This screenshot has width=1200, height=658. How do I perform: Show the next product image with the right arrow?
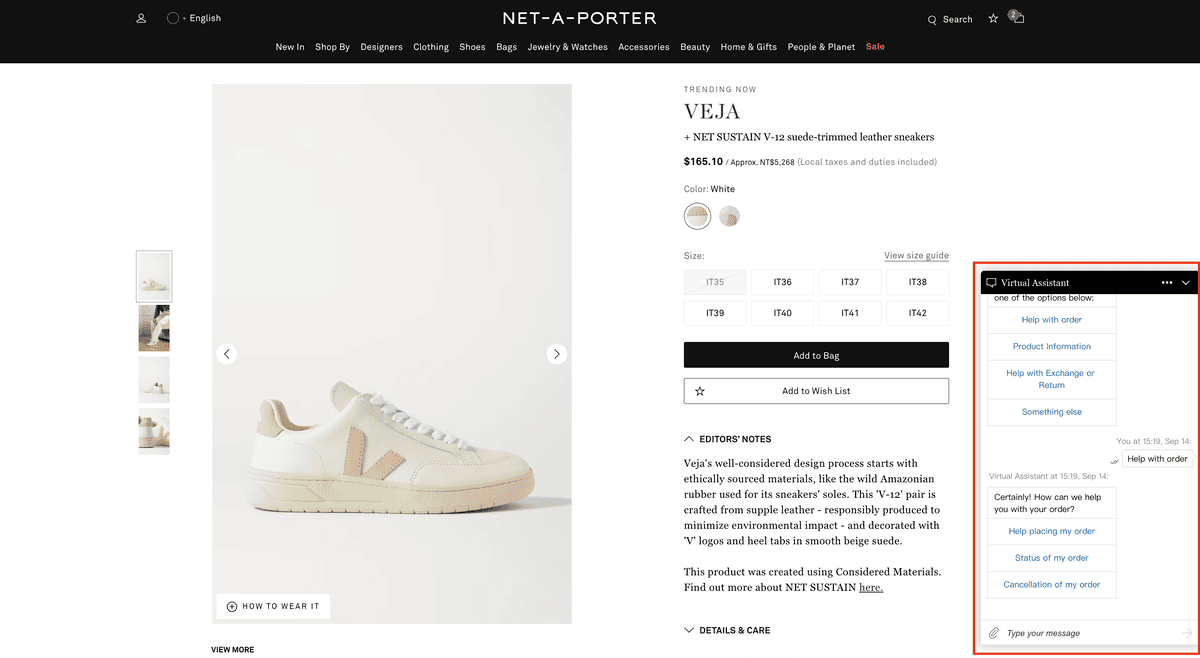click(x=557, y=353)
